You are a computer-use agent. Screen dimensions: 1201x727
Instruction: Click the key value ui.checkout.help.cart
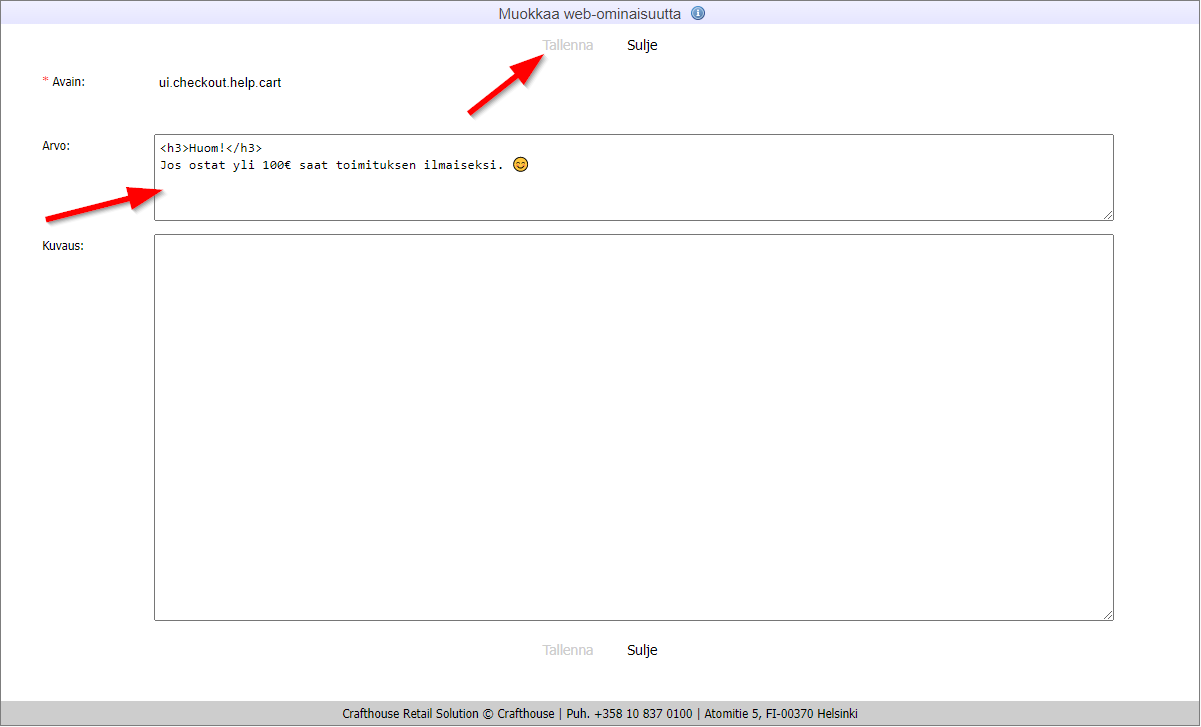[x=220, y=83]
